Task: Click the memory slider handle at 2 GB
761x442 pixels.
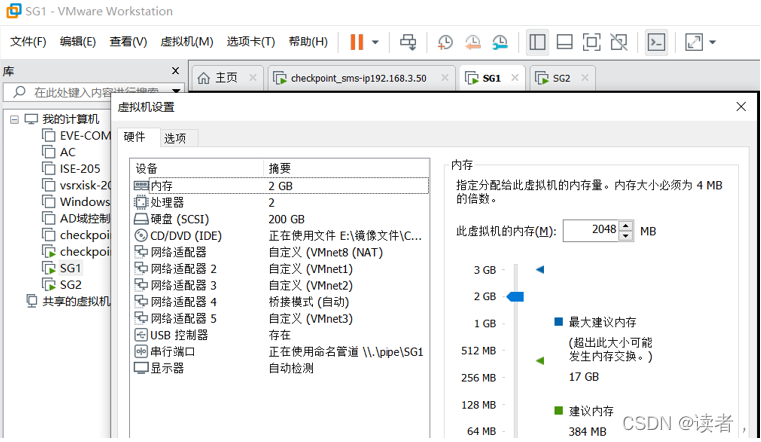Action: coord(515,296)
